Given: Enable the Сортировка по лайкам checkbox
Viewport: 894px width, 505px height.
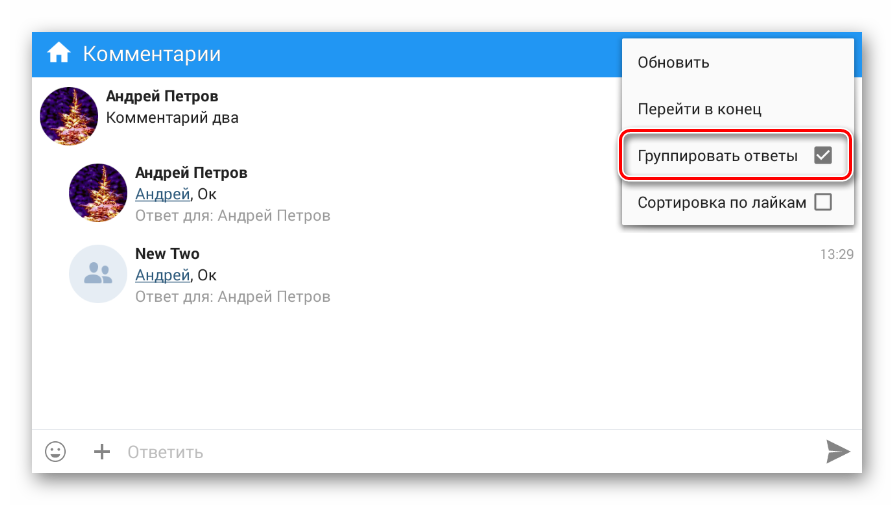Looking at the screenshot, I should pyautogui.click(x=823, y=202).
